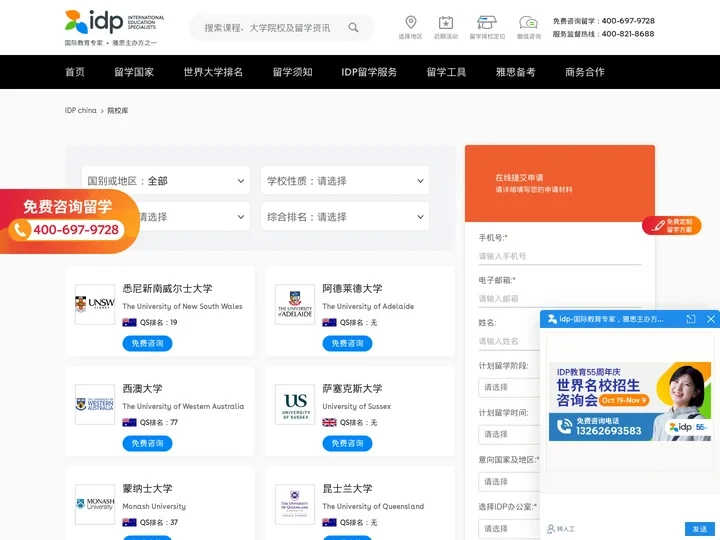Open 留学工具 navigation menu
The height and width of the screenshot is (540, 720).
446,72
